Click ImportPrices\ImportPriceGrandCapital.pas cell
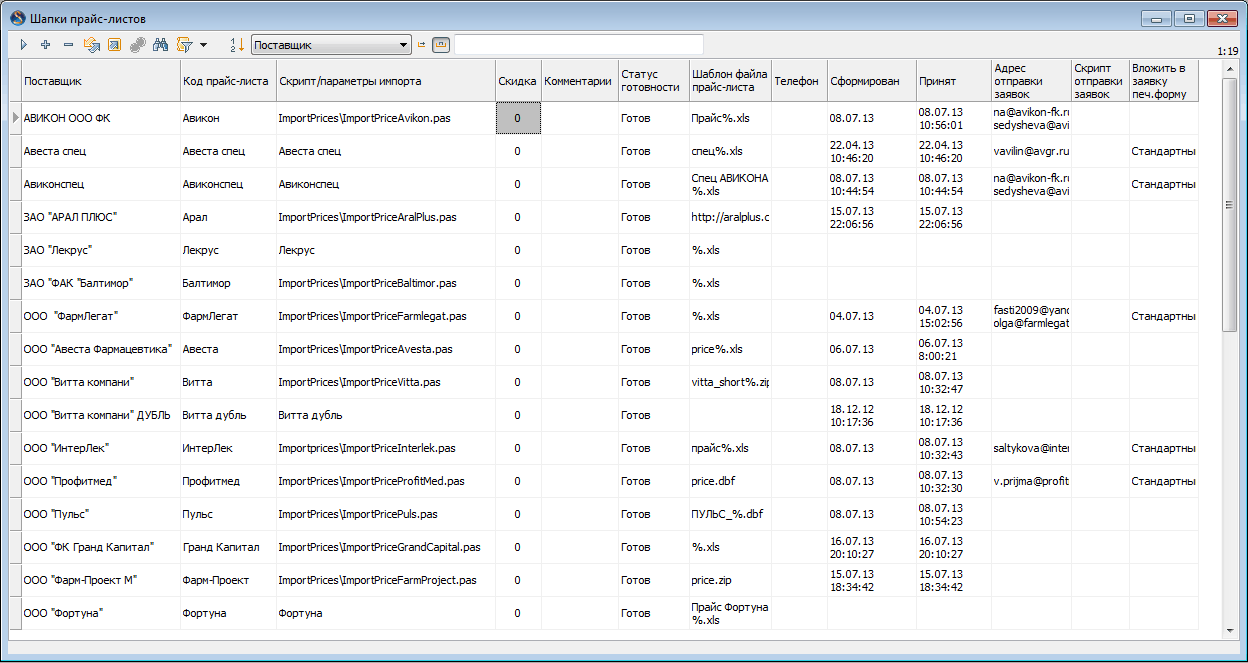The width and height of the screenshot is (1248, 663). point(386,547)
